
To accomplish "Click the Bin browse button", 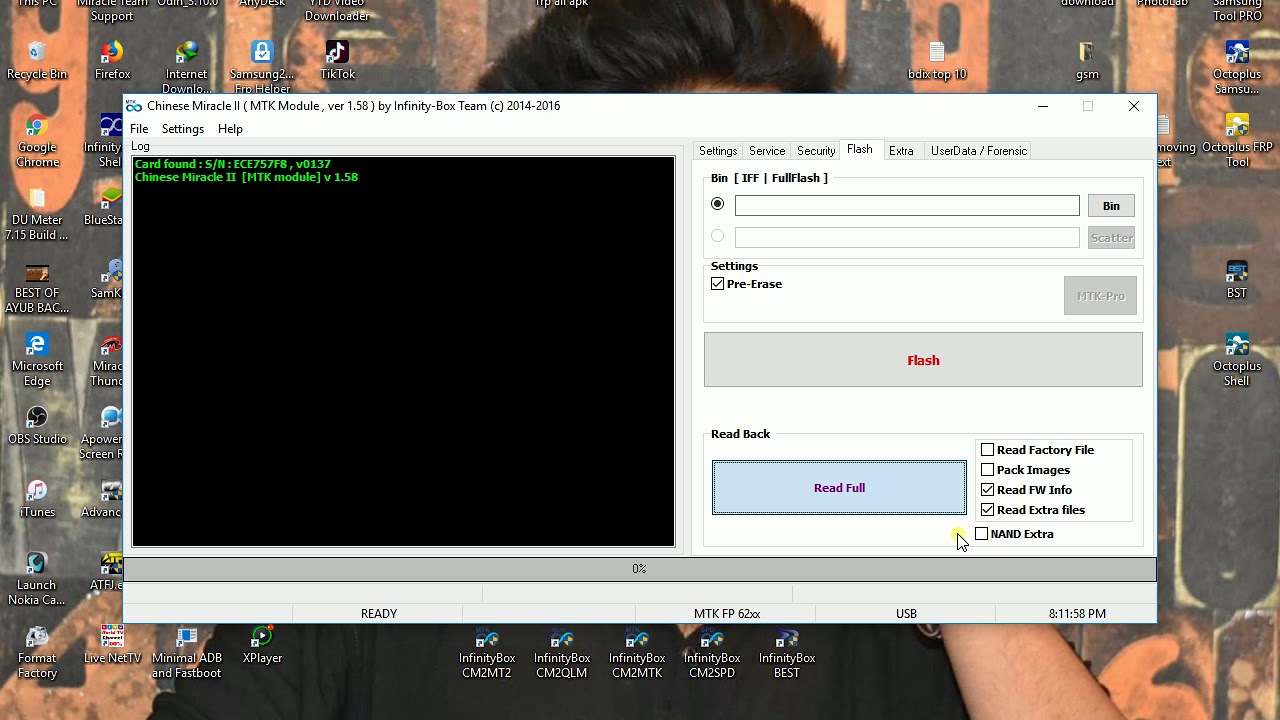I will click(1111, 205).
